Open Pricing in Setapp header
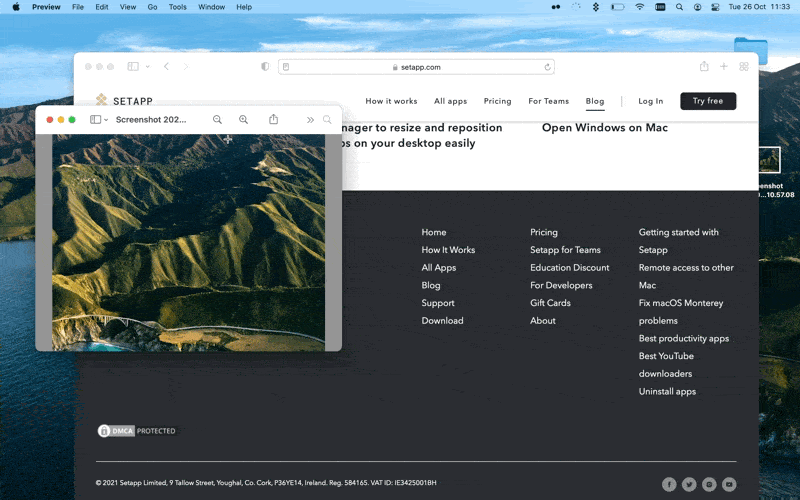This screenshot has width=800, height=500. point(497,101)
